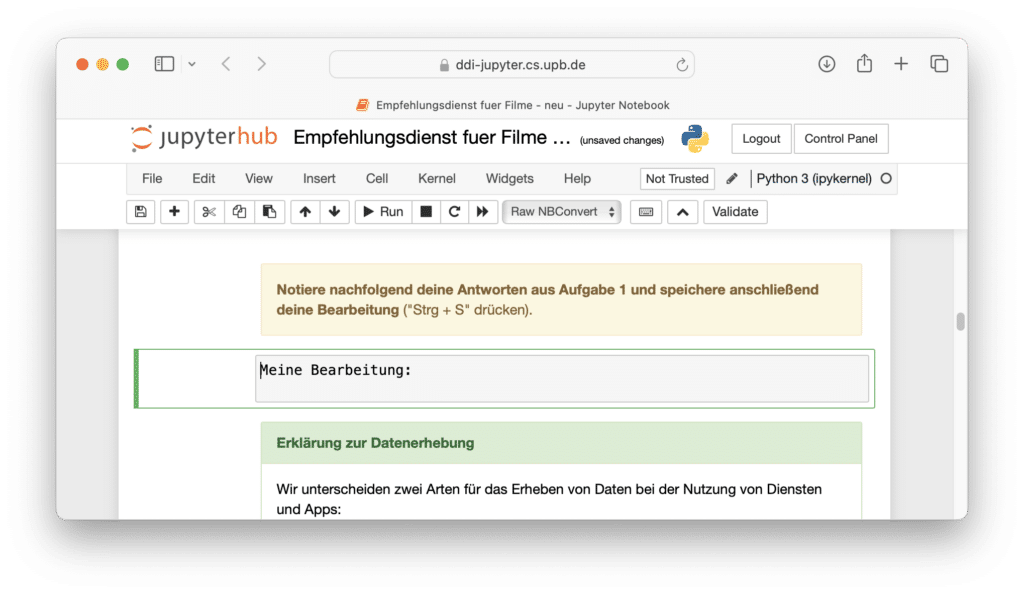The height and width of the screenshot is (594, 1024).
Task: Save the notebook with the floppy disk icon
Action: pyautogui.click(x=140, y=211)
